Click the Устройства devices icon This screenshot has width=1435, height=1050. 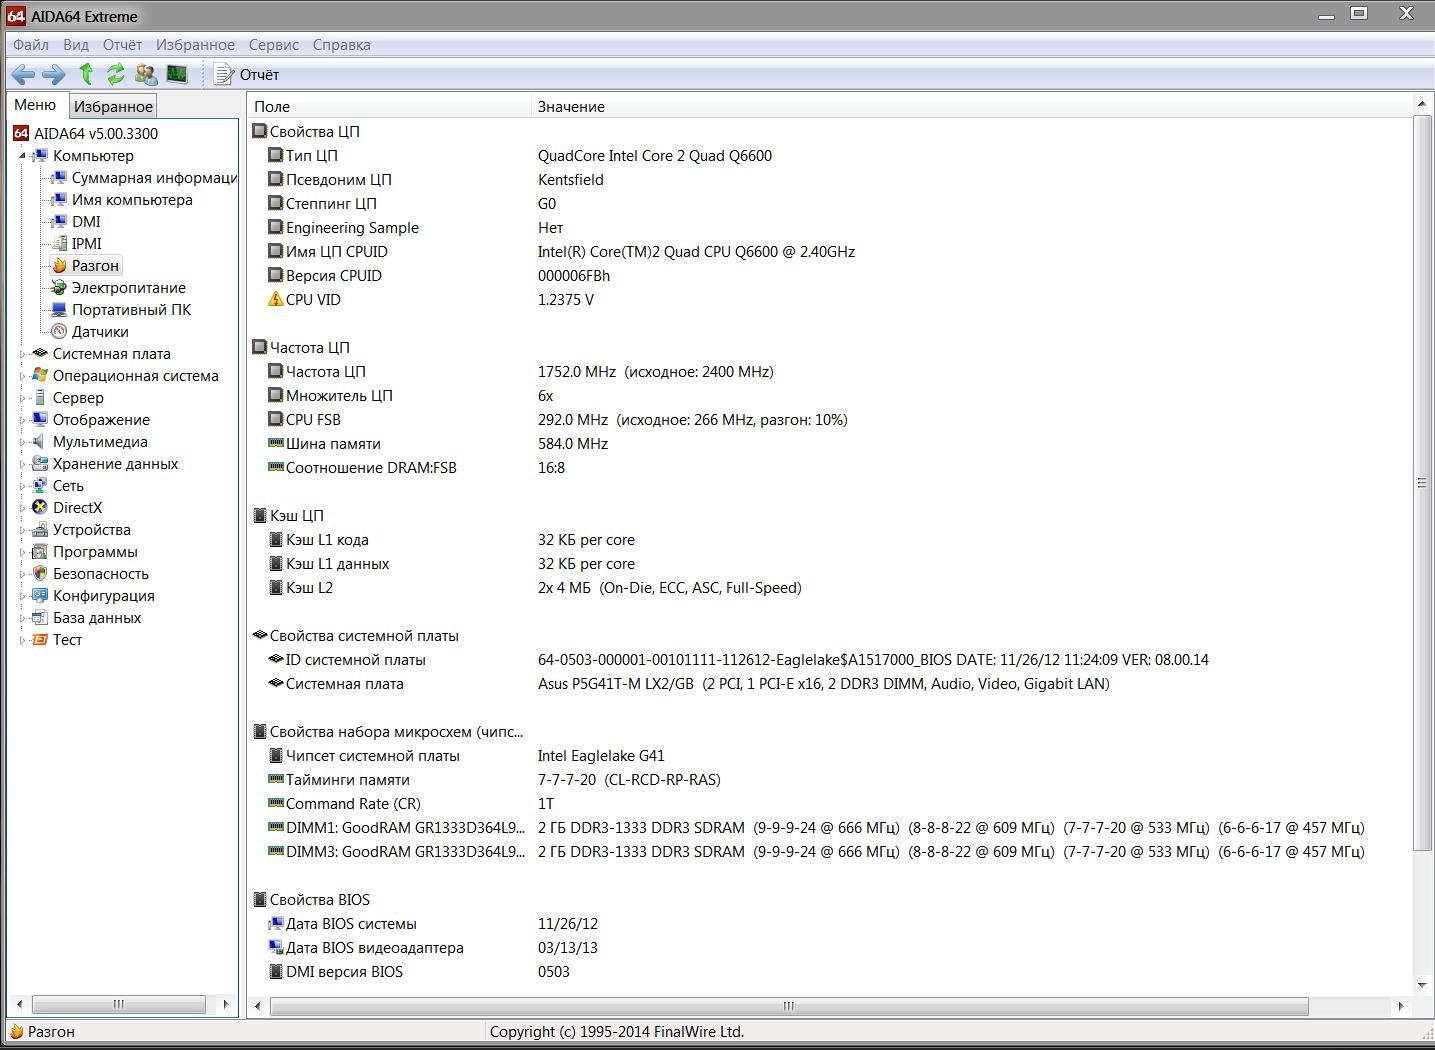click(x=40, y=529)
